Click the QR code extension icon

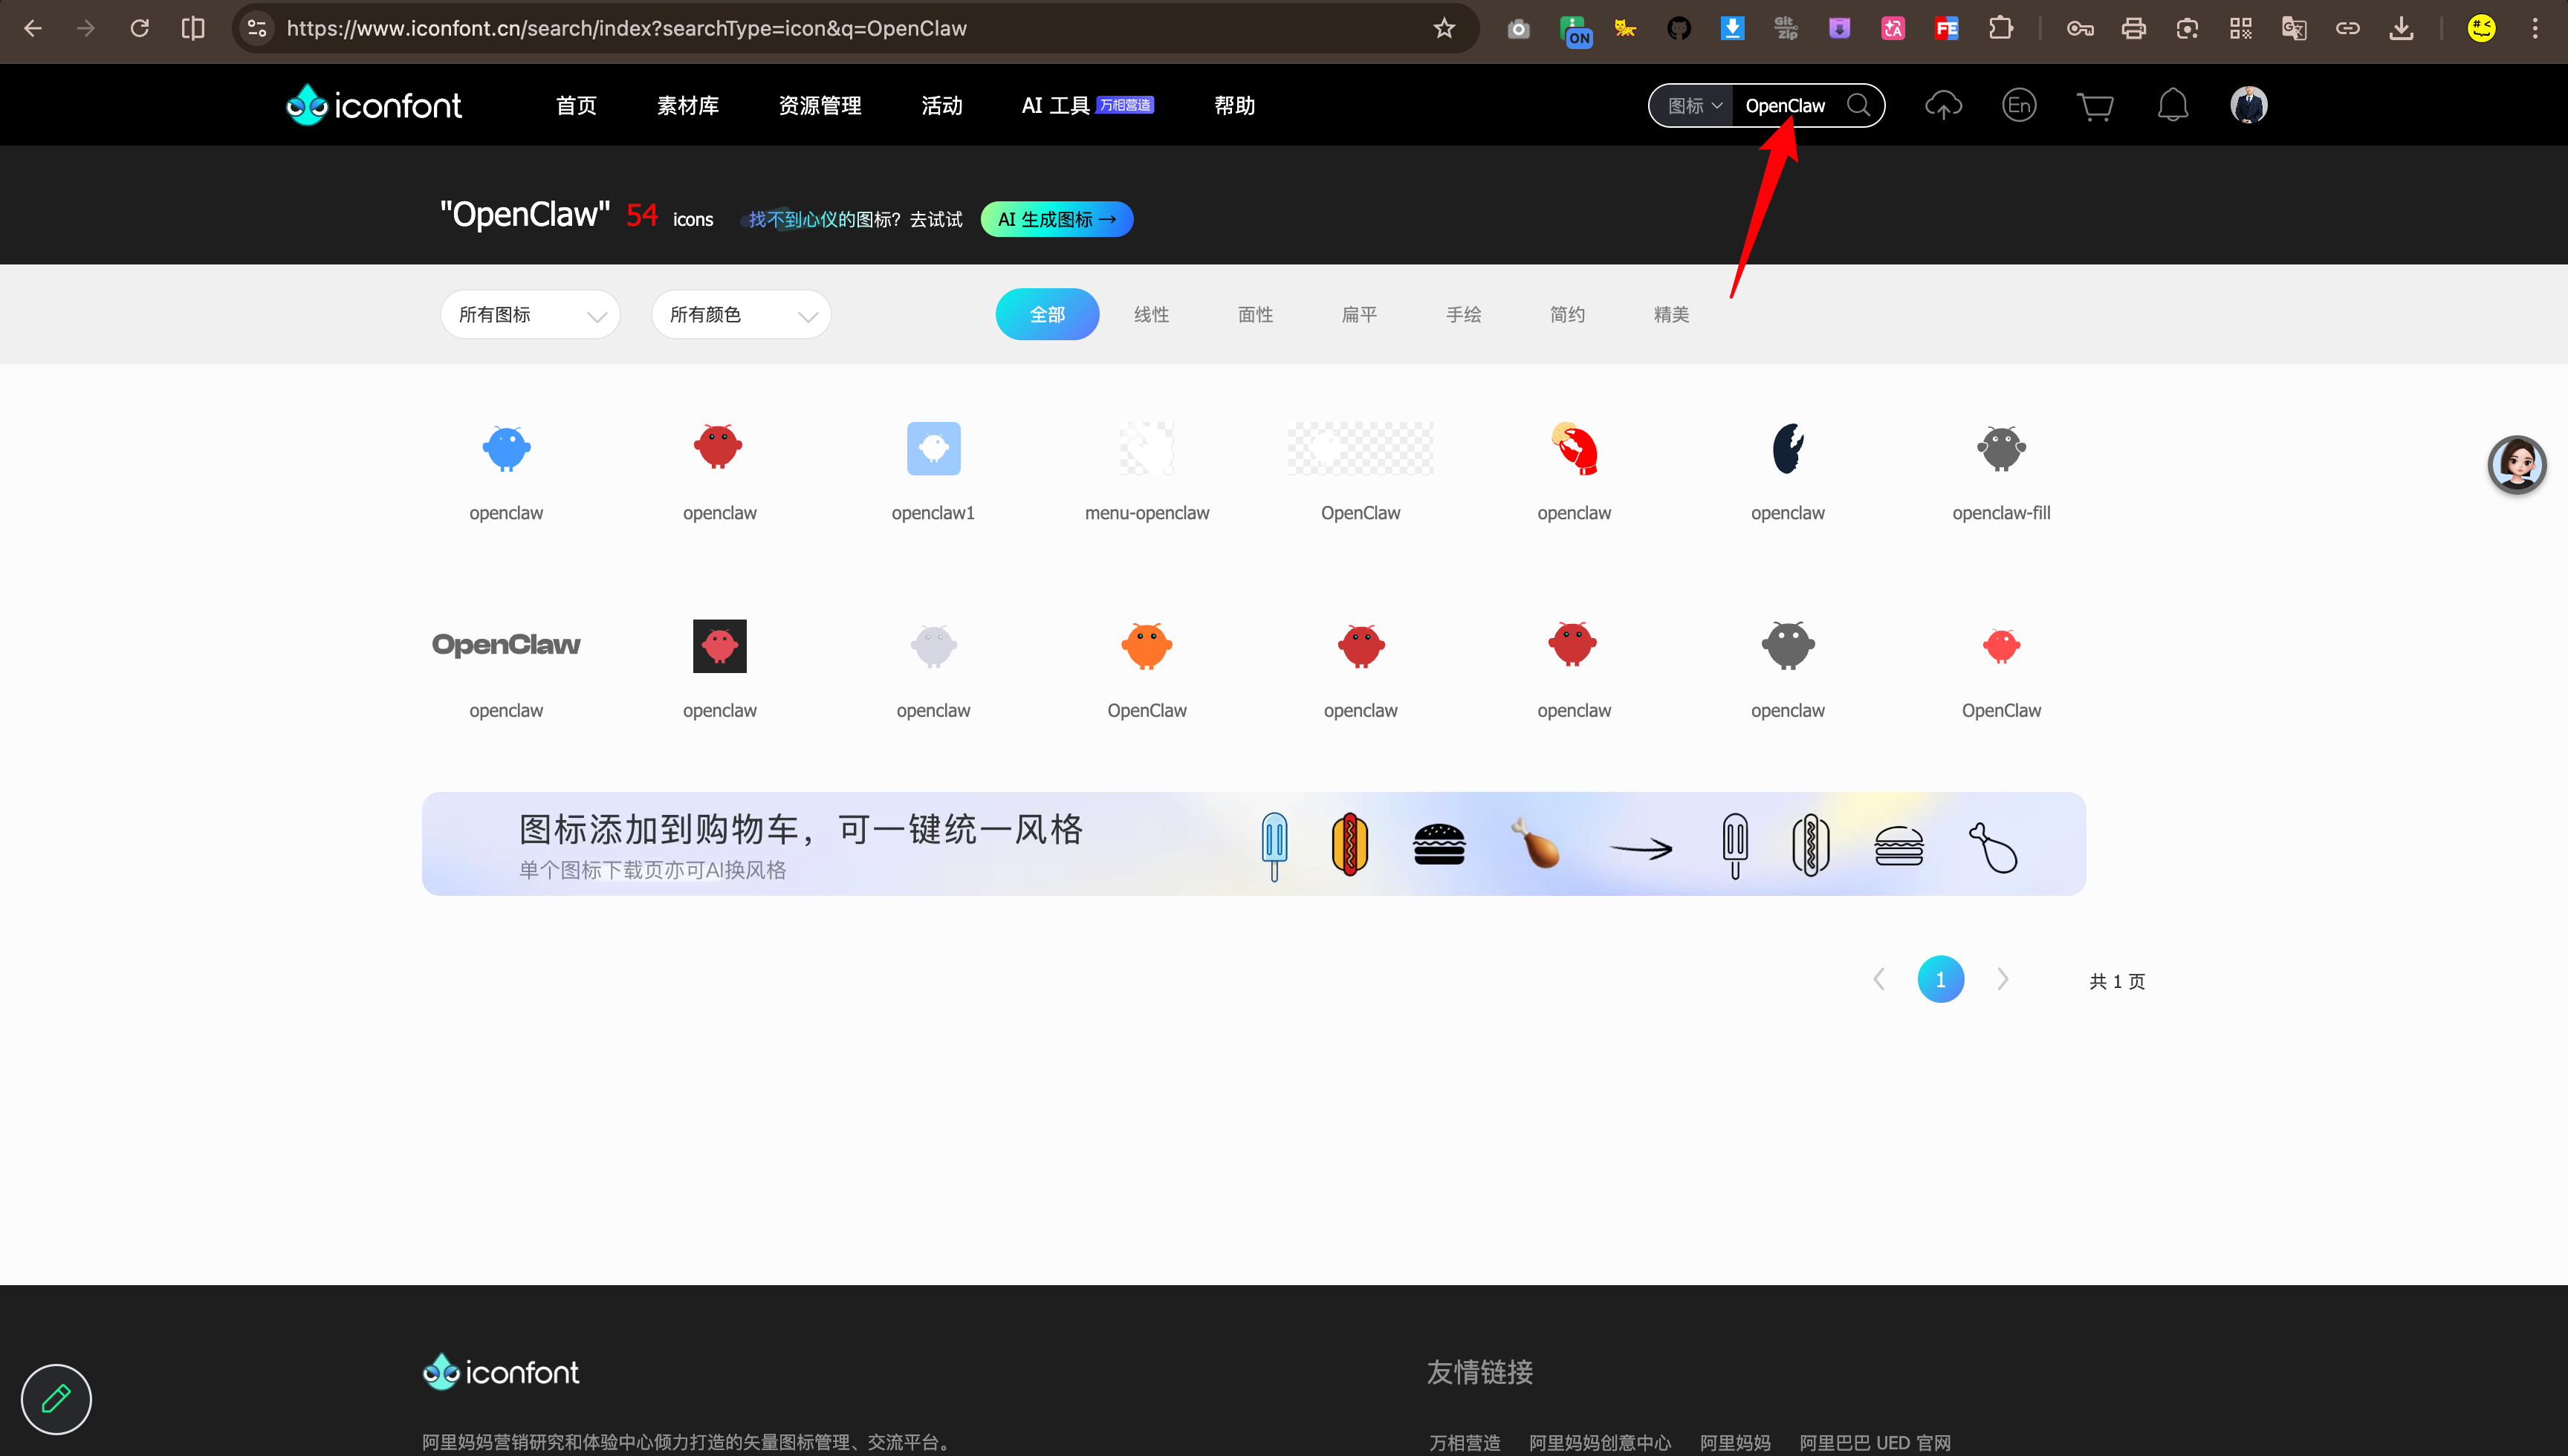click(x=2241, y=28)
